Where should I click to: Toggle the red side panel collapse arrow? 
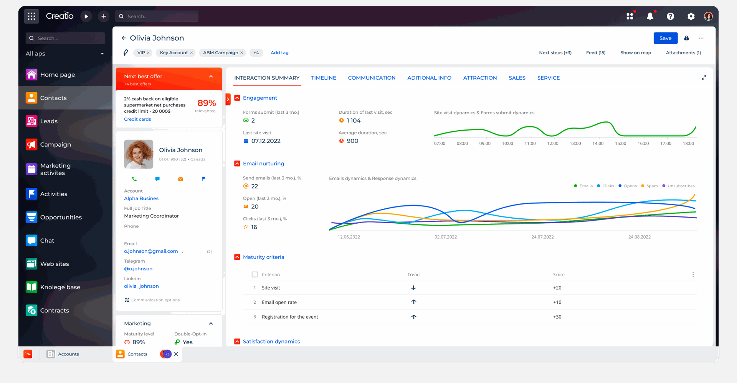(x=228, y=99)
